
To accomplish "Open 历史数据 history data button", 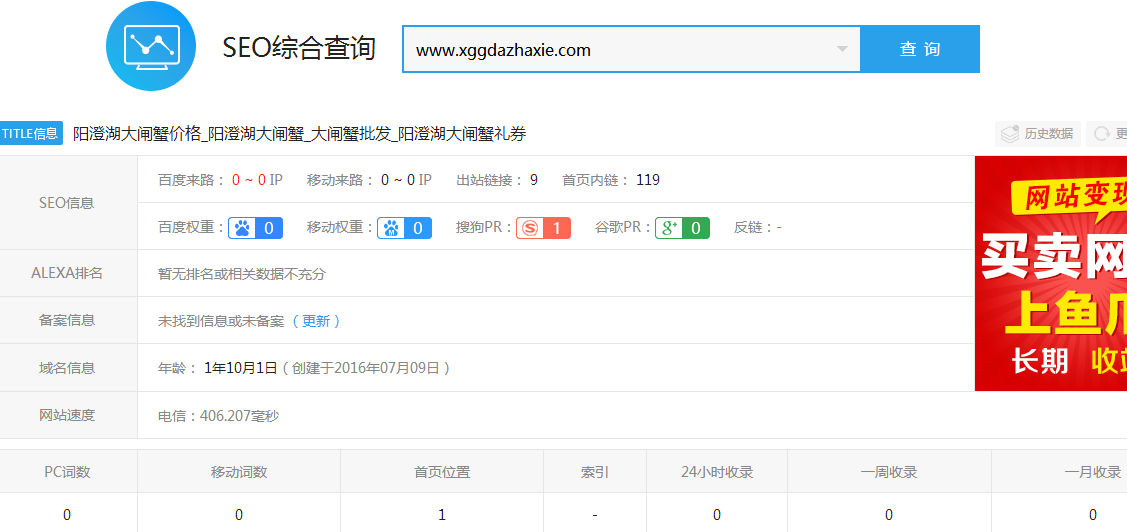I will coord(1038,134).
